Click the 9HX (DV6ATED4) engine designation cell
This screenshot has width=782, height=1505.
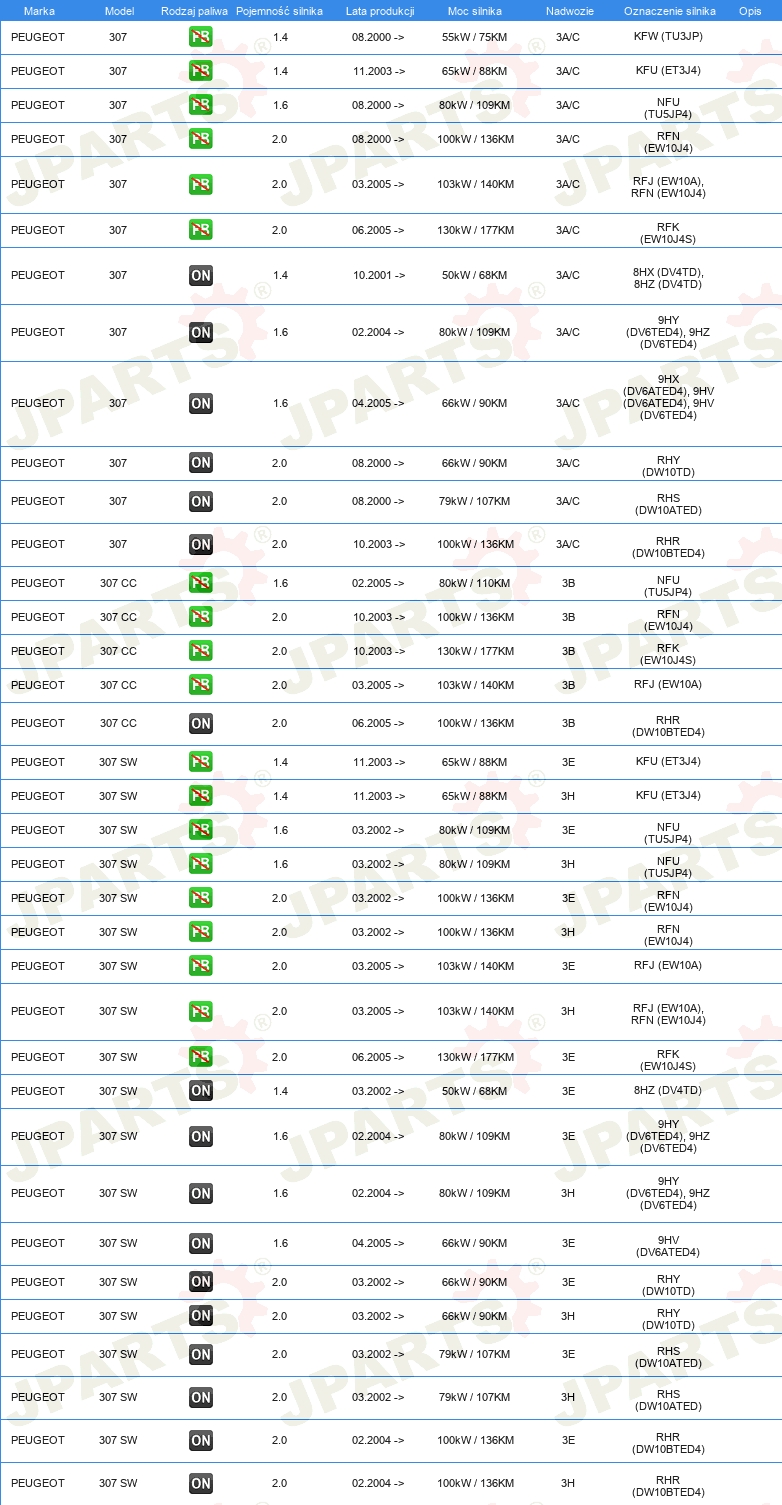[x=669, y=397]
